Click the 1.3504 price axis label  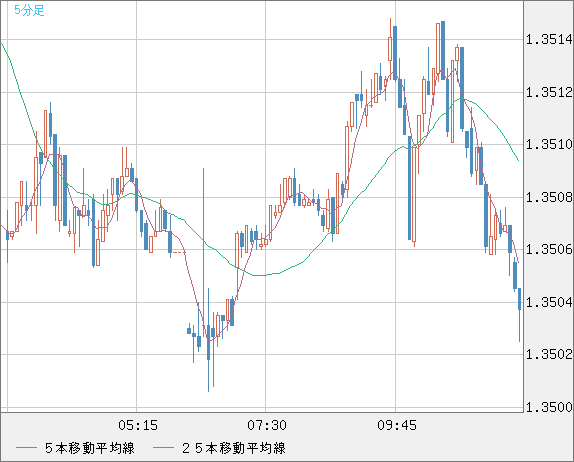tap(549, 302)
